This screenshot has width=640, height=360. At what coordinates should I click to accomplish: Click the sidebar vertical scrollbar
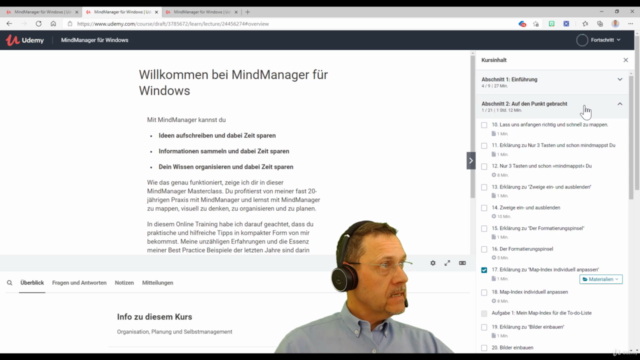pyautogui.click(x=631, y=137)
